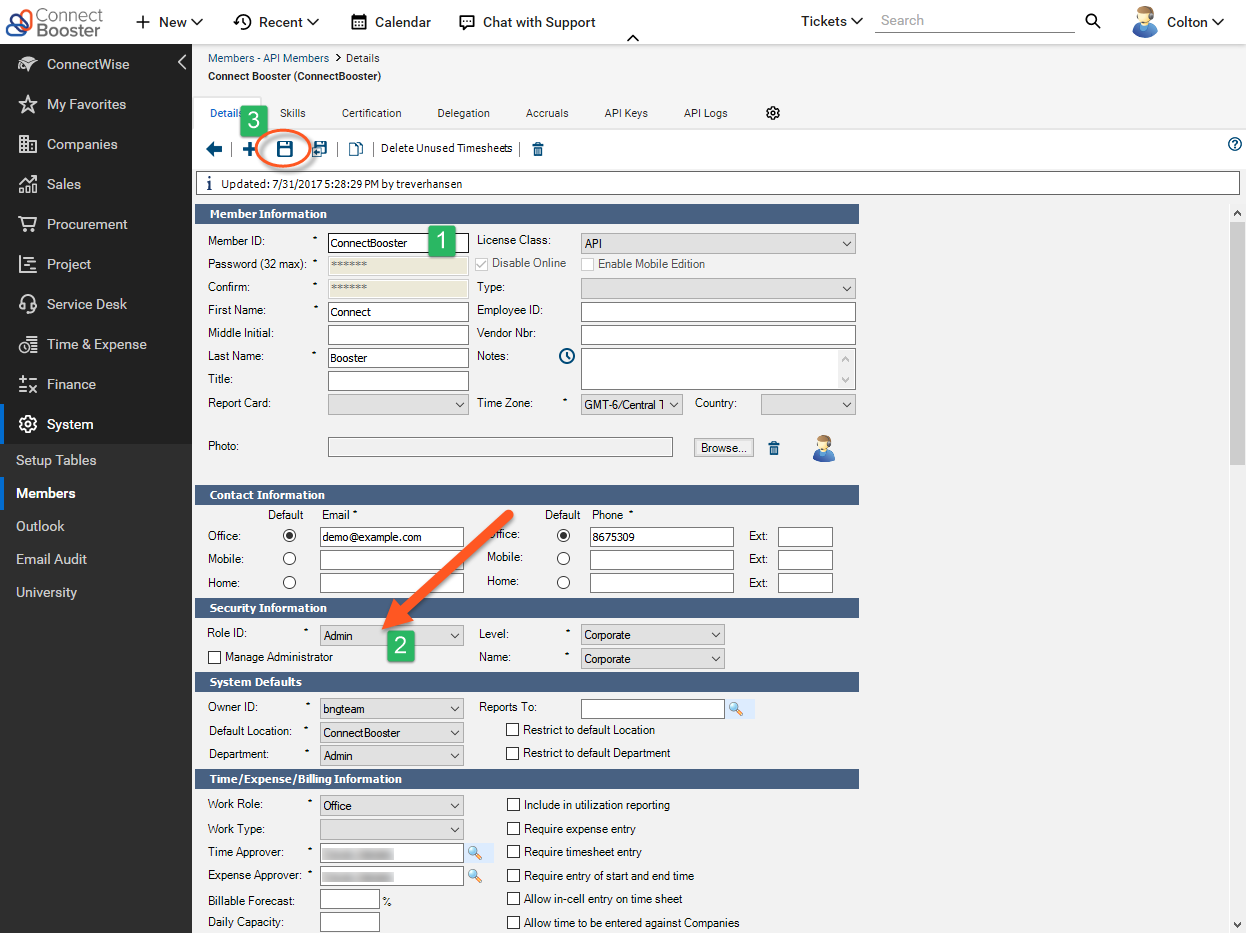Screen dimensions: 1246x933
Task: Open the Owner ID dropdown
Action: [x=392, y=708]
